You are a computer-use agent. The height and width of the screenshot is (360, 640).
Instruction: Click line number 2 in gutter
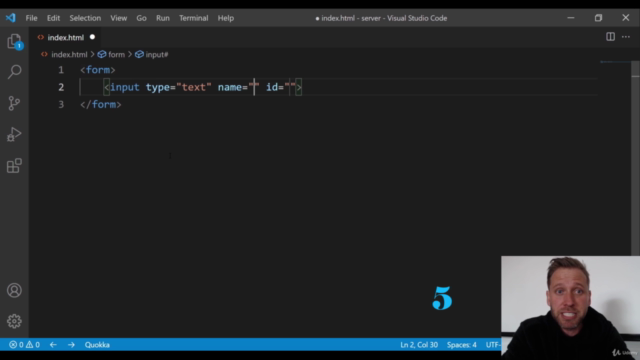pyautogui.click(x=61, y=87)
